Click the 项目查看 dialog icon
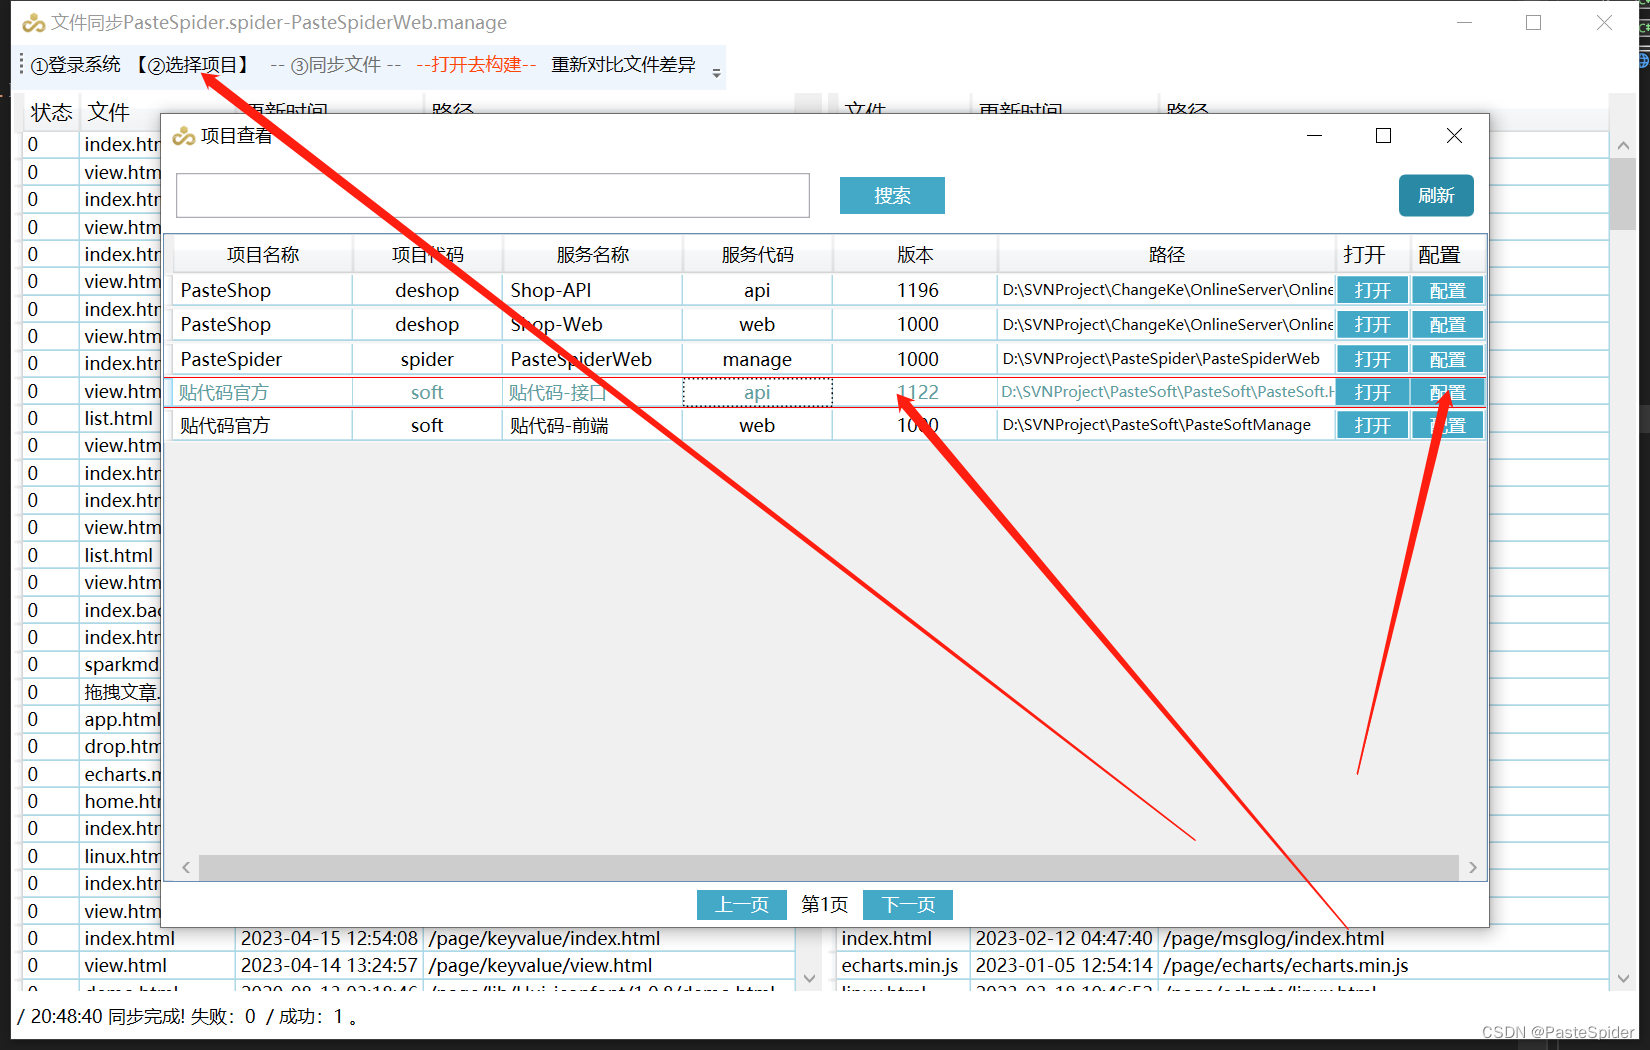This screenshot has width=1650, height=1050. pyautogui.click(x=184, y=136)
